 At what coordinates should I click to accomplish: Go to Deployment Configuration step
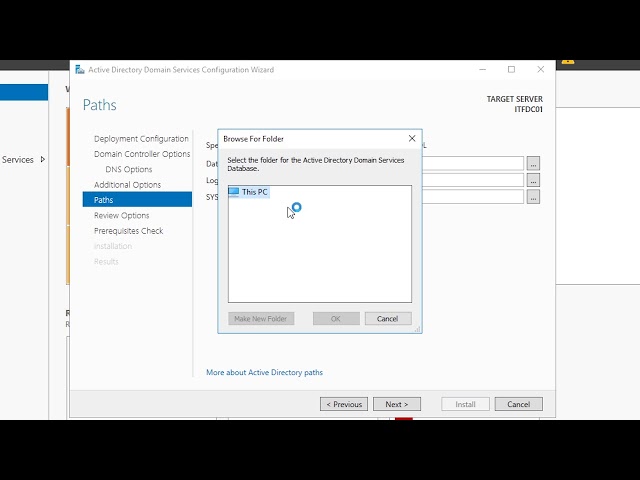(x=141, y=139)
